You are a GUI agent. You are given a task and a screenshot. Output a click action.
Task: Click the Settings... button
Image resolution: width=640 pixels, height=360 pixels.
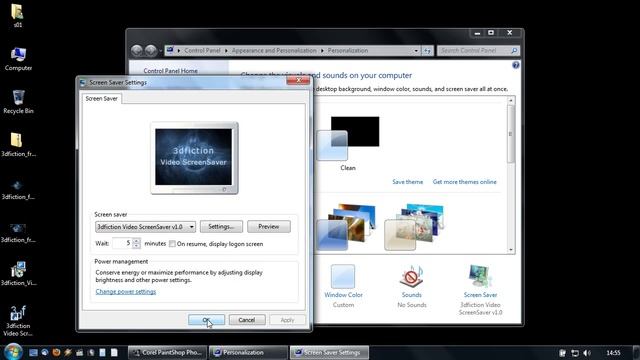click(221, 227)
